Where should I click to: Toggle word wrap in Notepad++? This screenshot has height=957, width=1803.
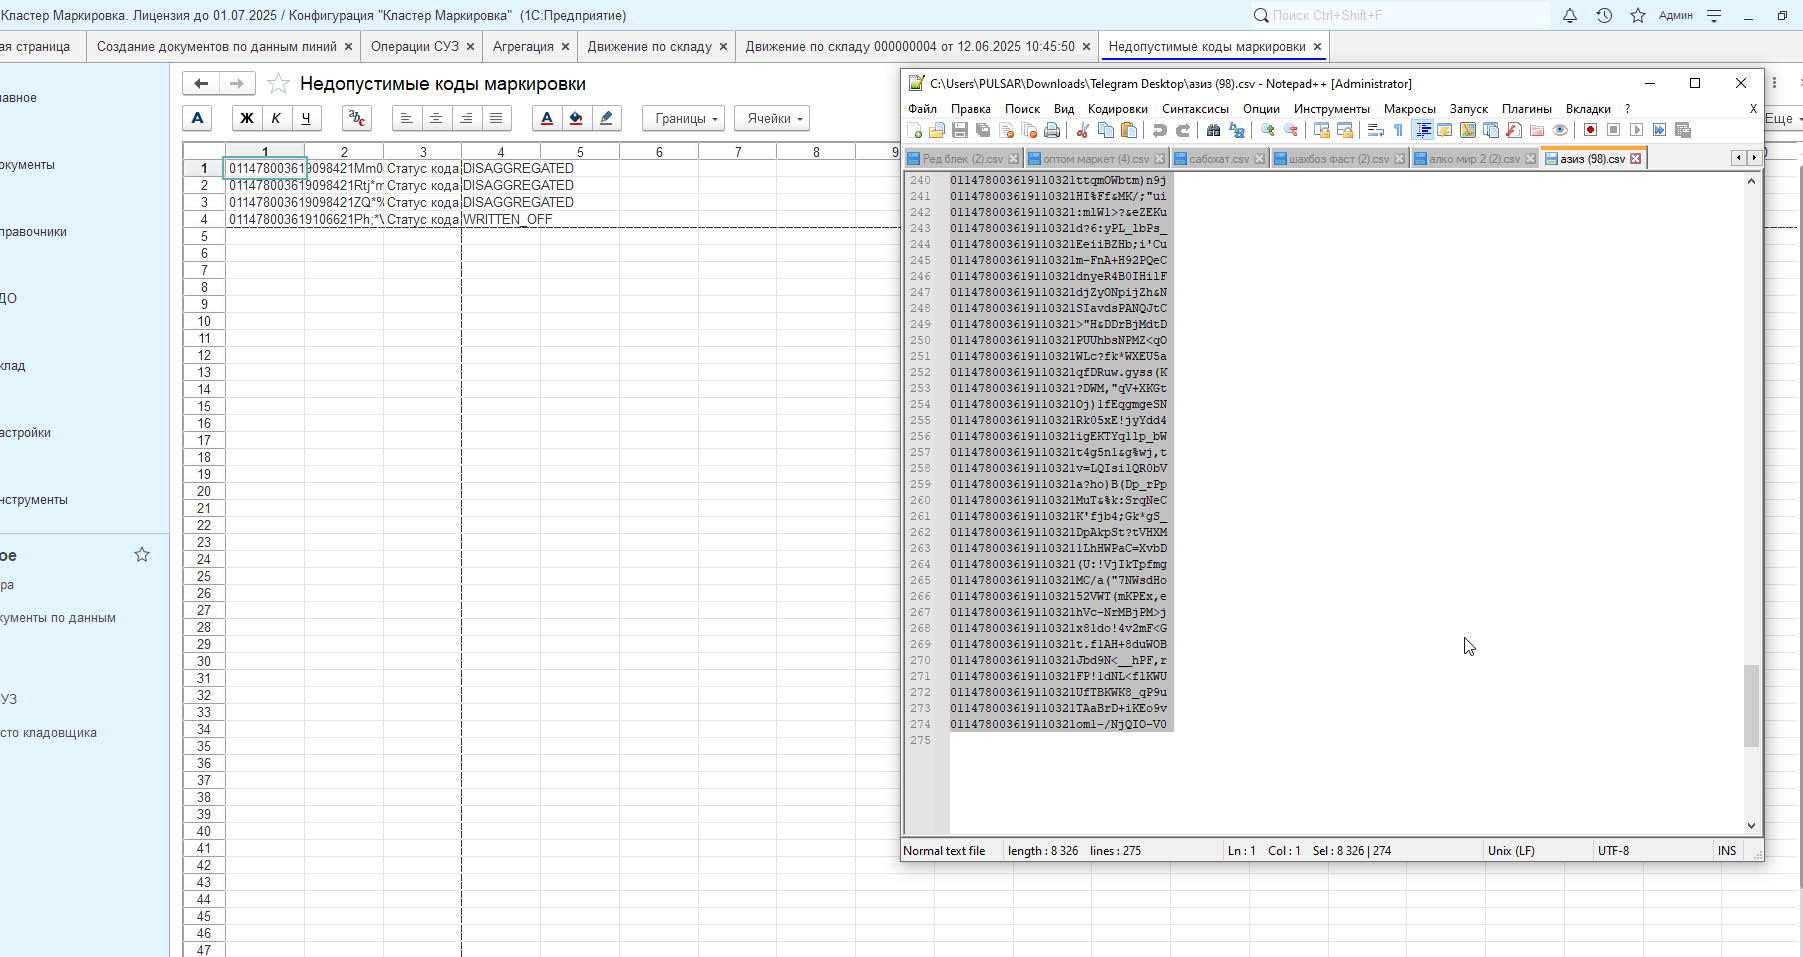[x=1375, y=130]
